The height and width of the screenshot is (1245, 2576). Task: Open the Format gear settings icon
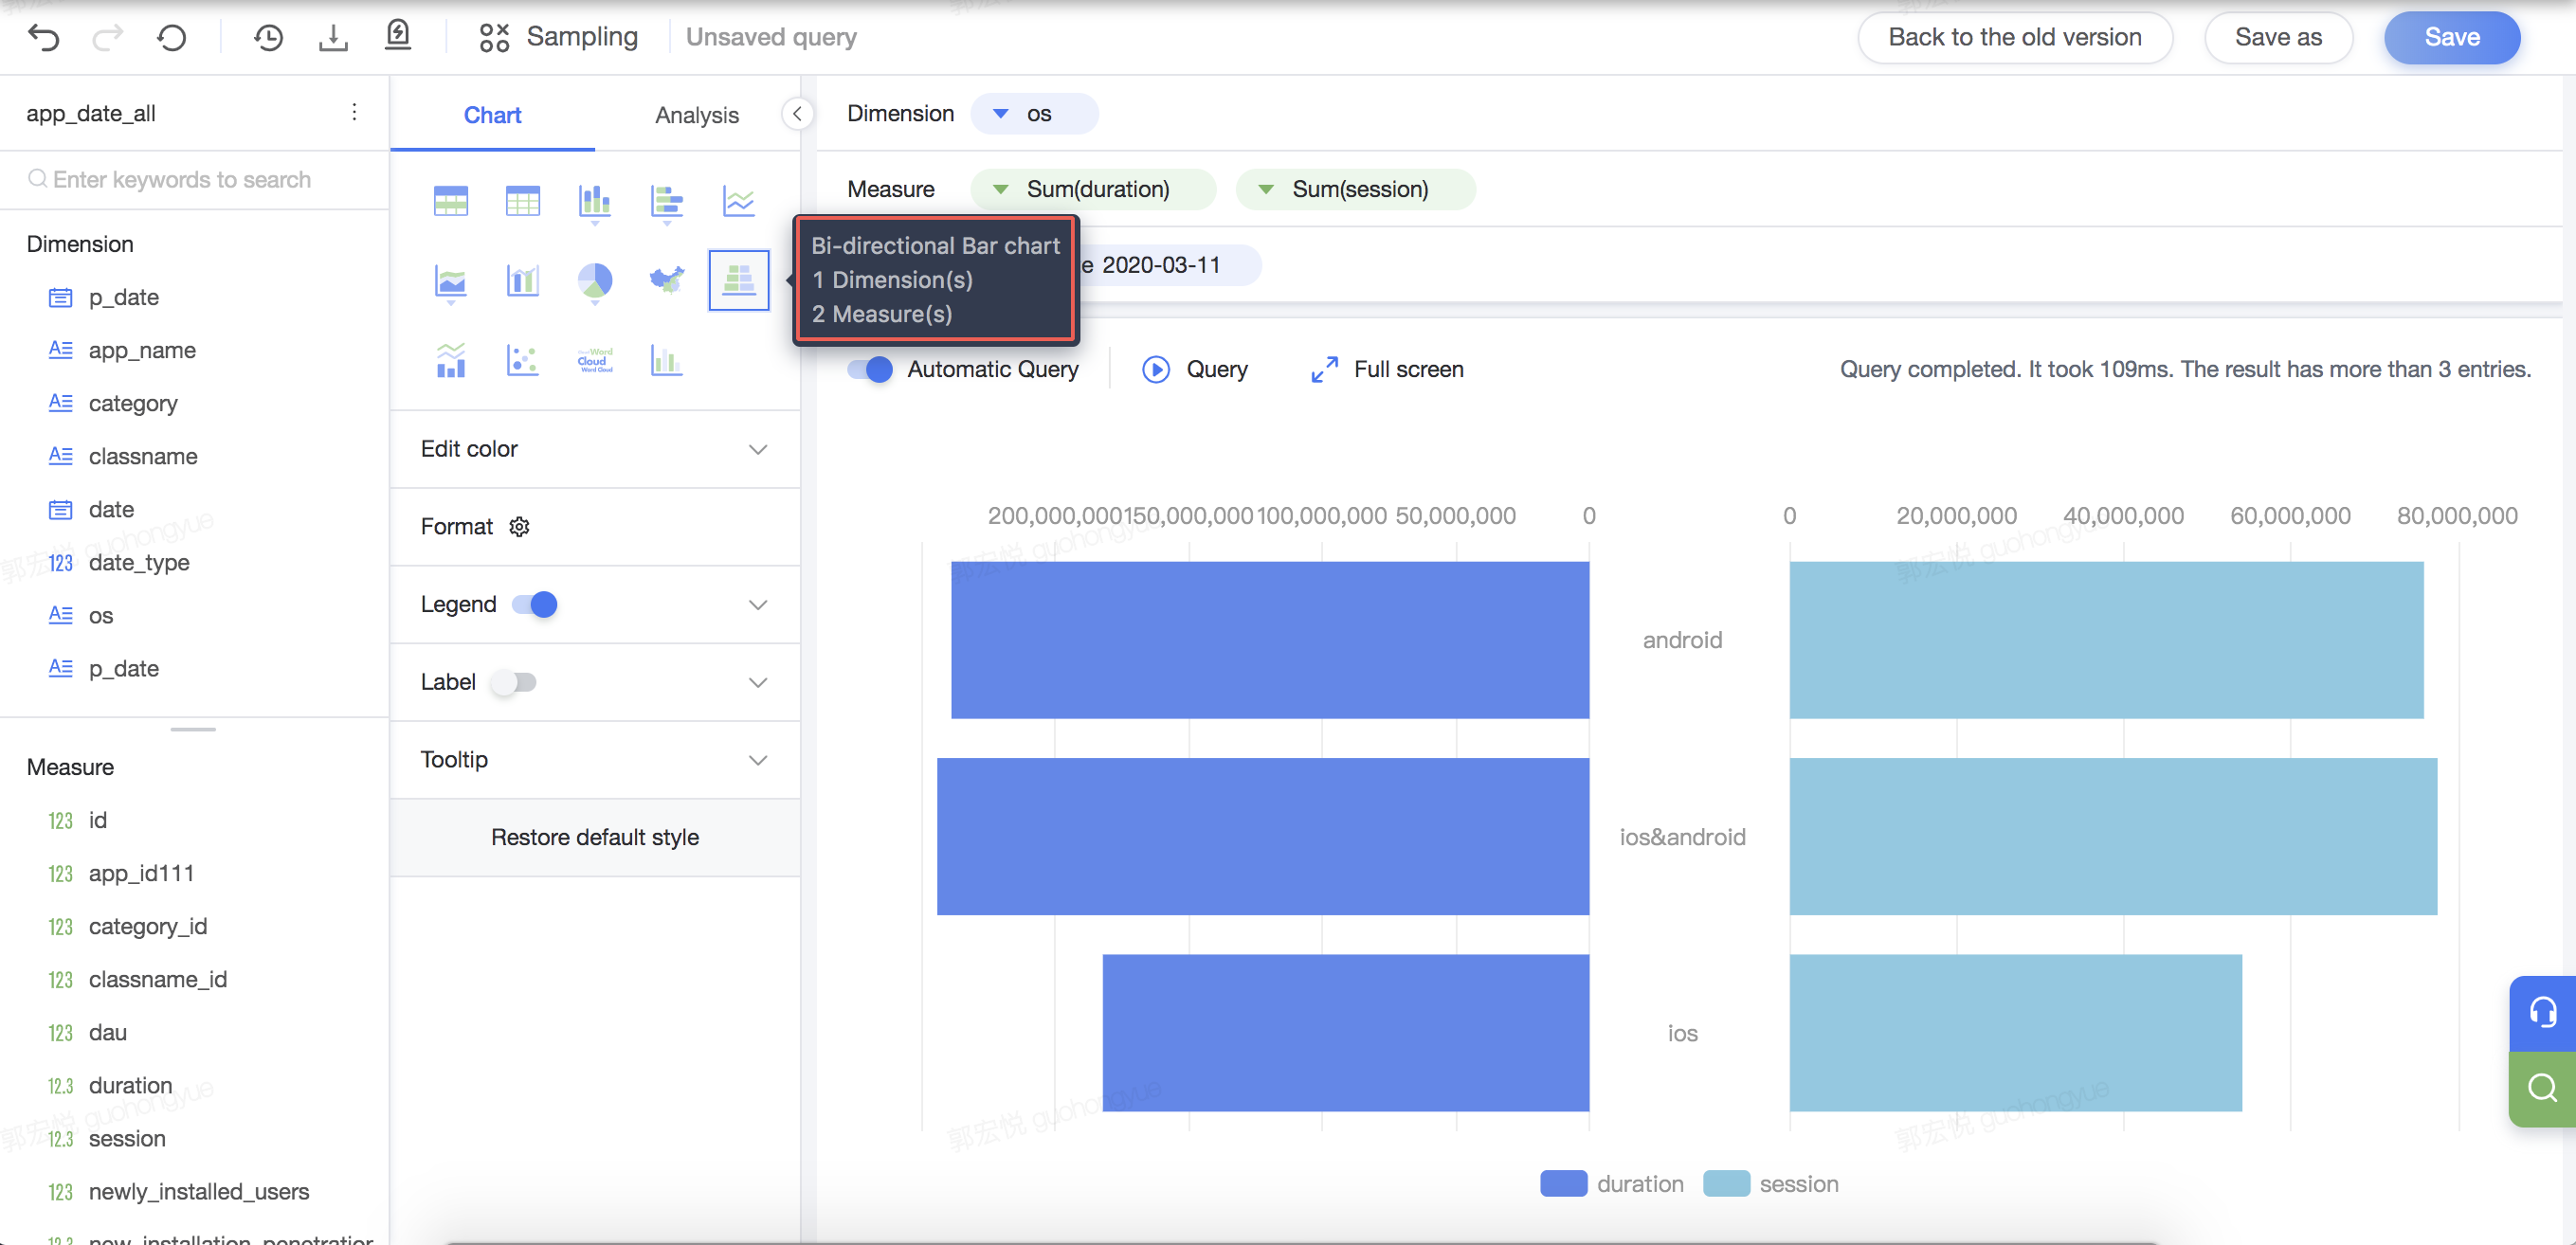[519, 527]
